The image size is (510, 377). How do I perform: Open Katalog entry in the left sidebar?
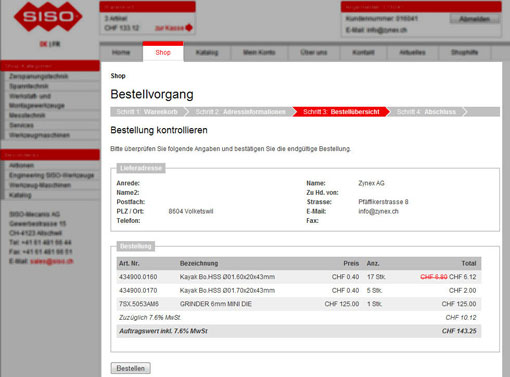click(20, 195)
